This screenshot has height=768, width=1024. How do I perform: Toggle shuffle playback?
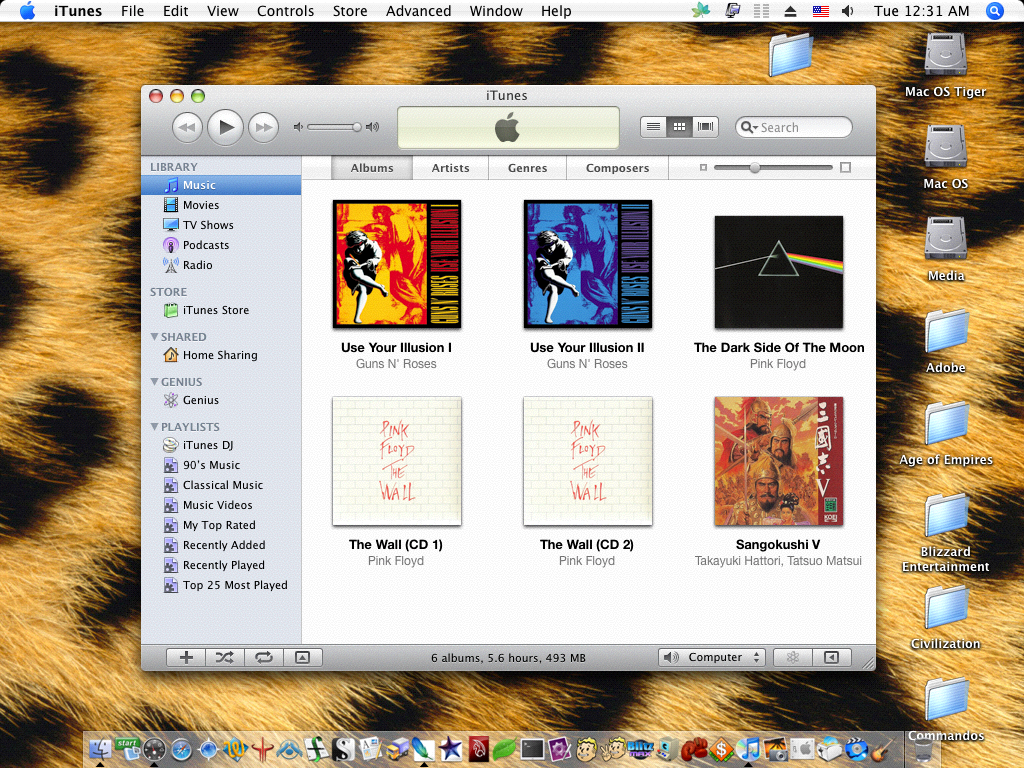click(224, 657)
